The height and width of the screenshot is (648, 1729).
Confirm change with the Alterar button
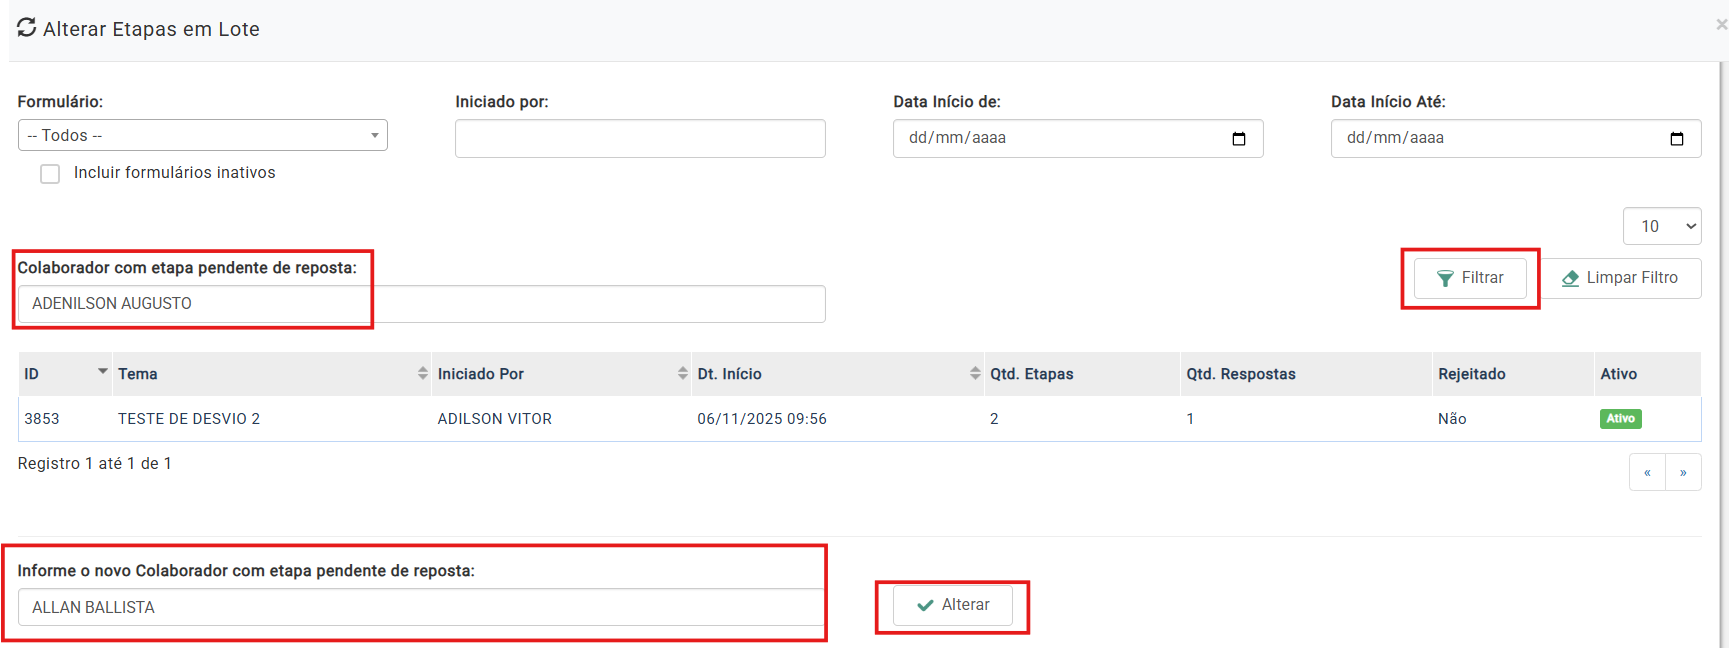(952, 605)
